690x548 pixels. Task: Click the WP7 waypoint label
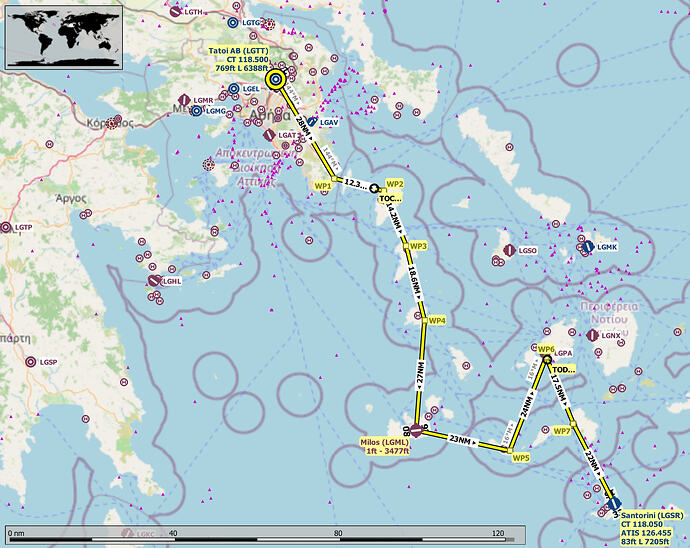(x=562, y=431)
